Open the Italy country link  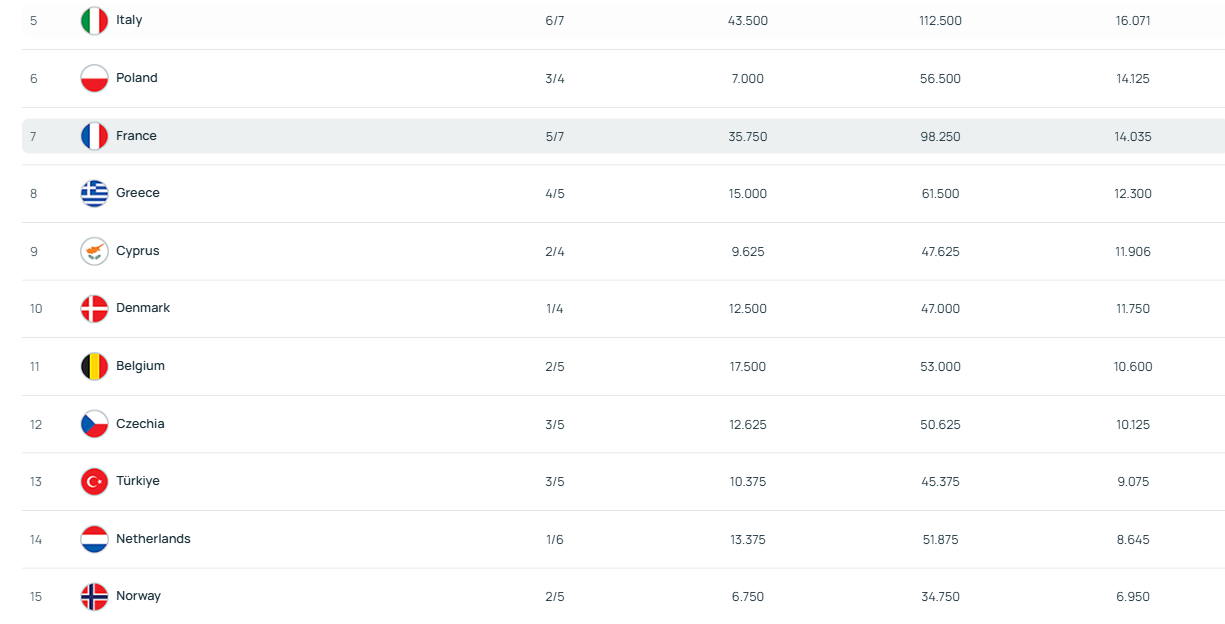(x=129, y=20)
